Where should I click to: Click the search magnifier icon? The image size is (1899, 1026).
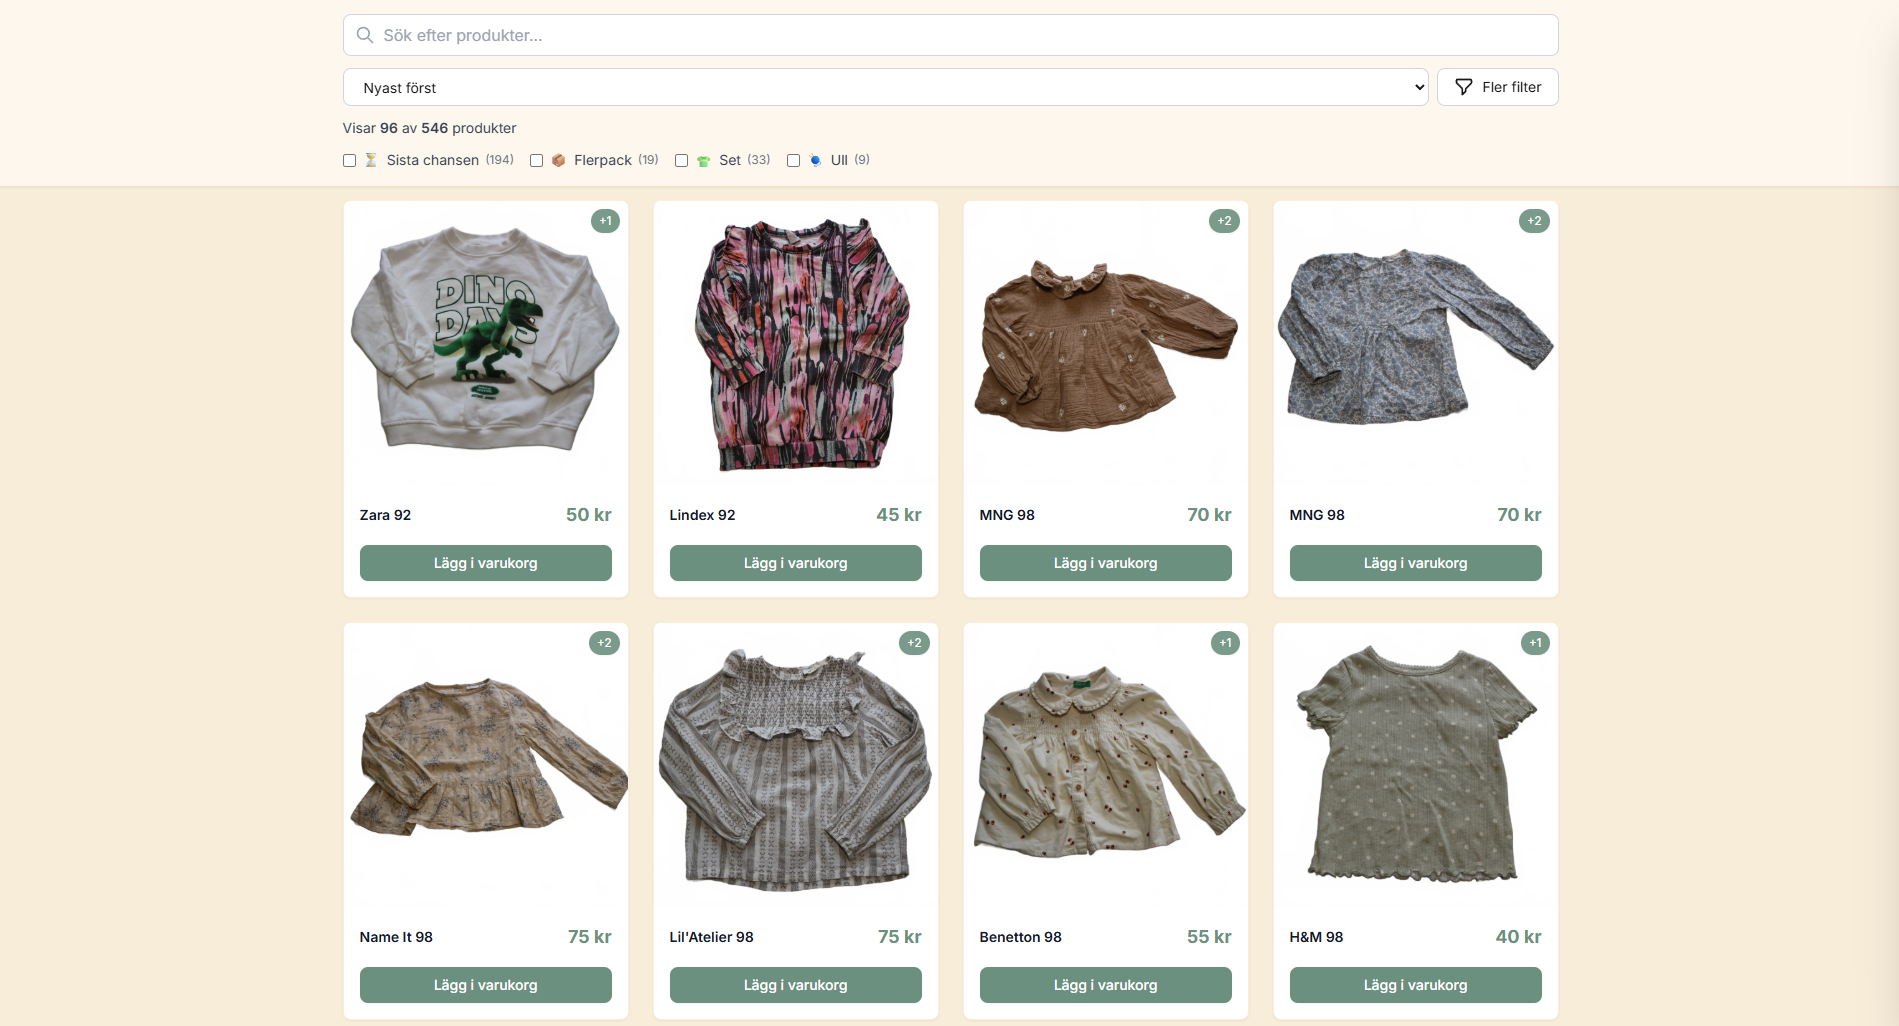365,35
